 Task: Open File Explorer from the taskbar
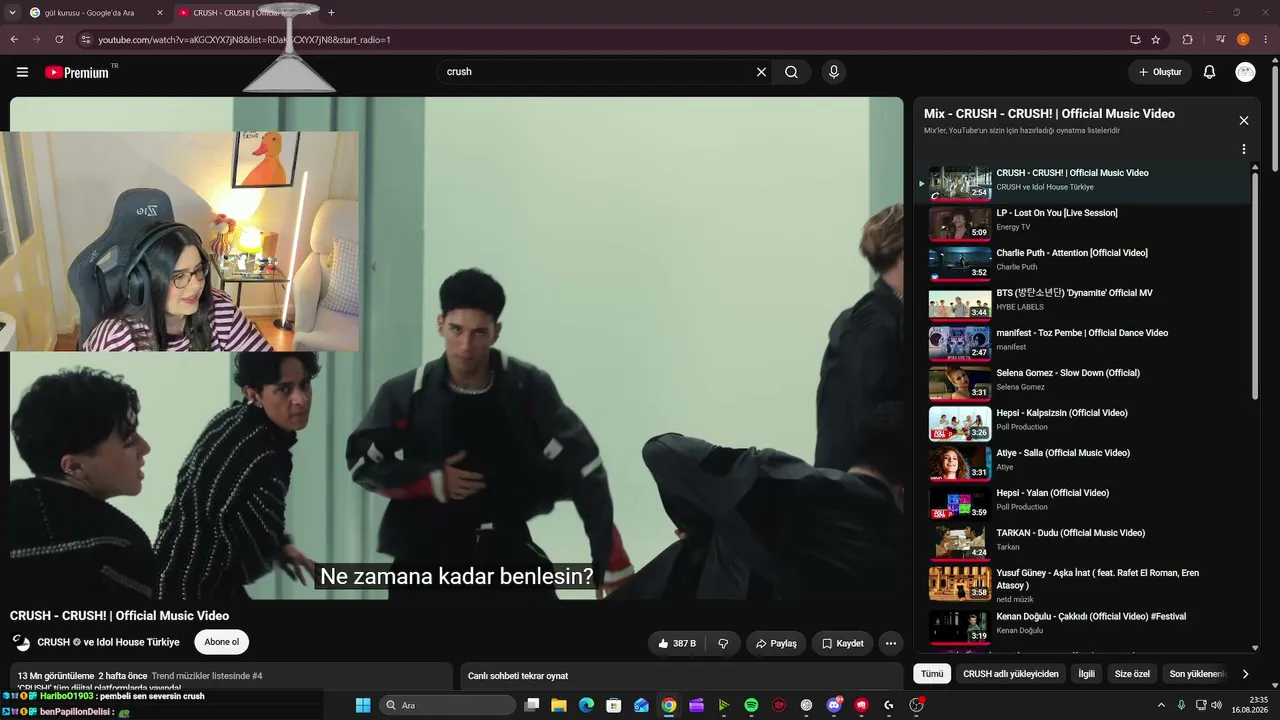tap(559, 705)
